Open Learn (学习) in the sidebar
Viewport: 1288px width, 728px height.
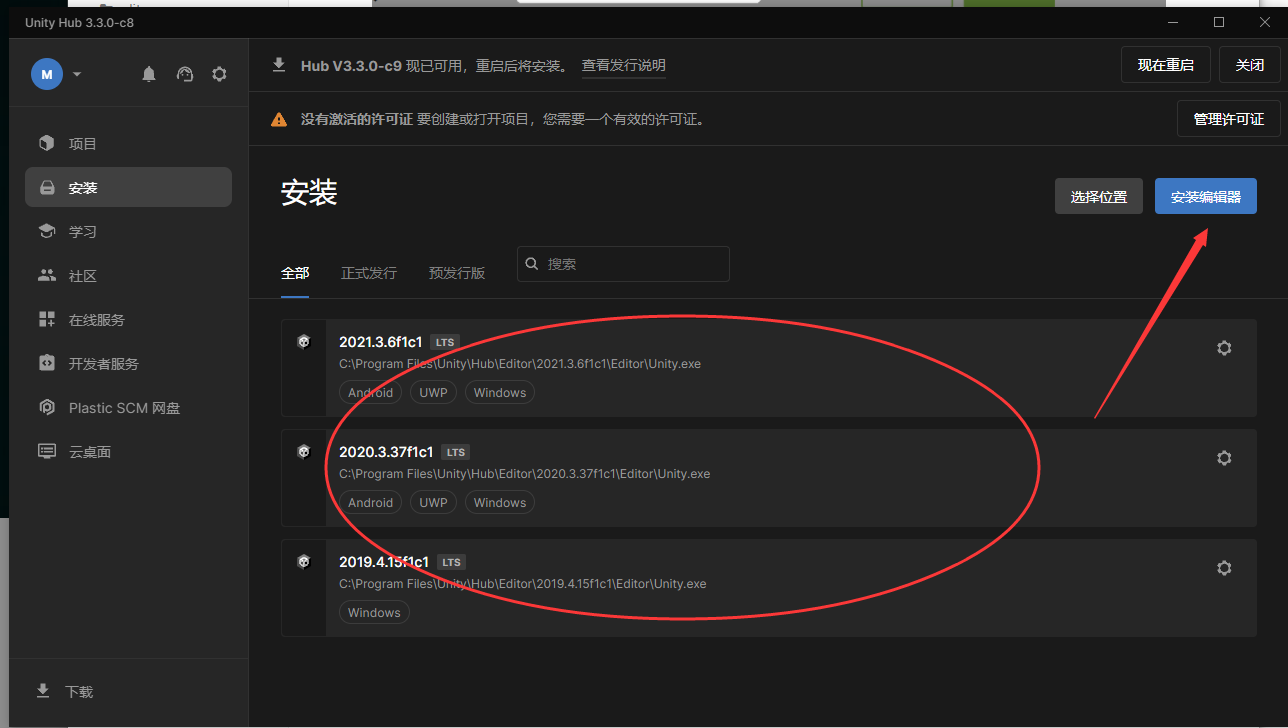[128, 231]
